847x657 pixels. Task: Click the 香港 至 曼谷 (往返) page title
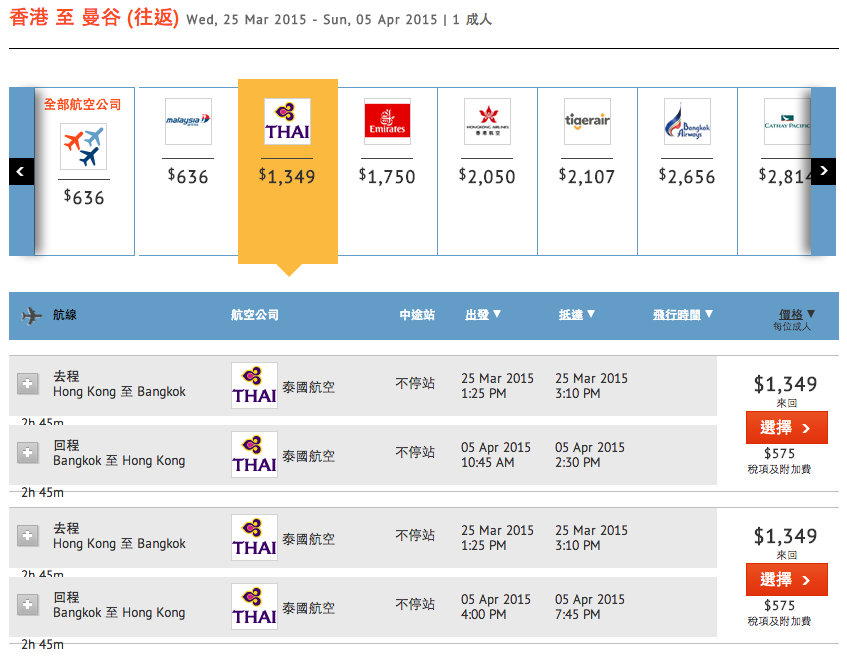tap(94, 17)
